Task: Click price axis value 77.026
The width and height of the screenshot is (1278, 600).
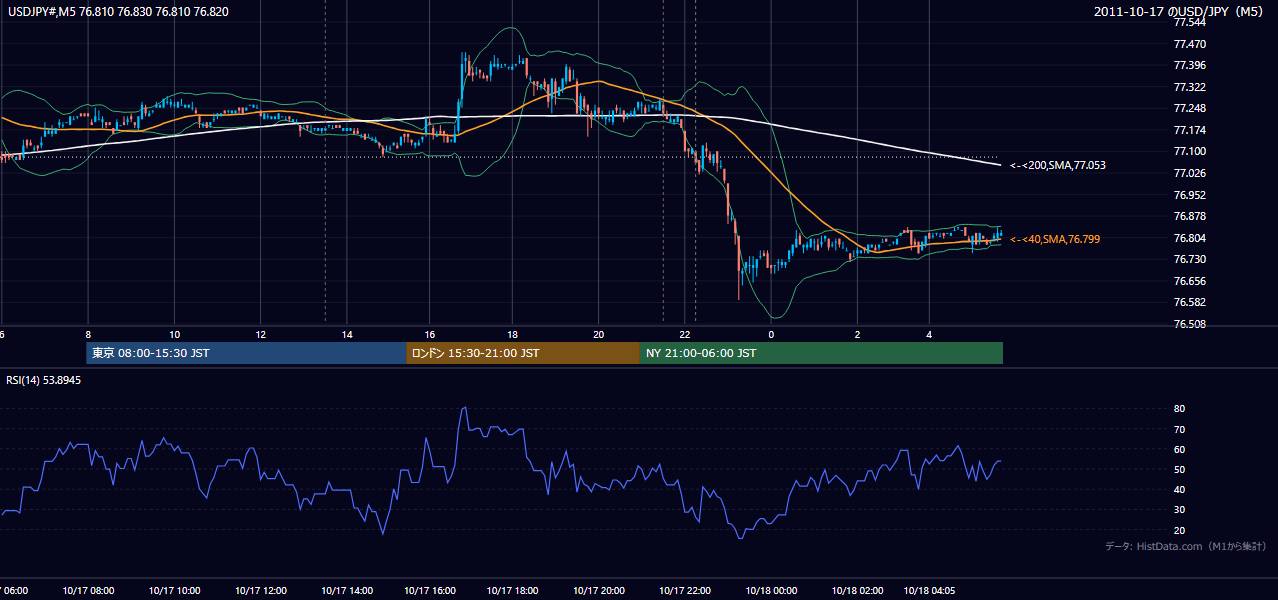Action: point(1190,173)
